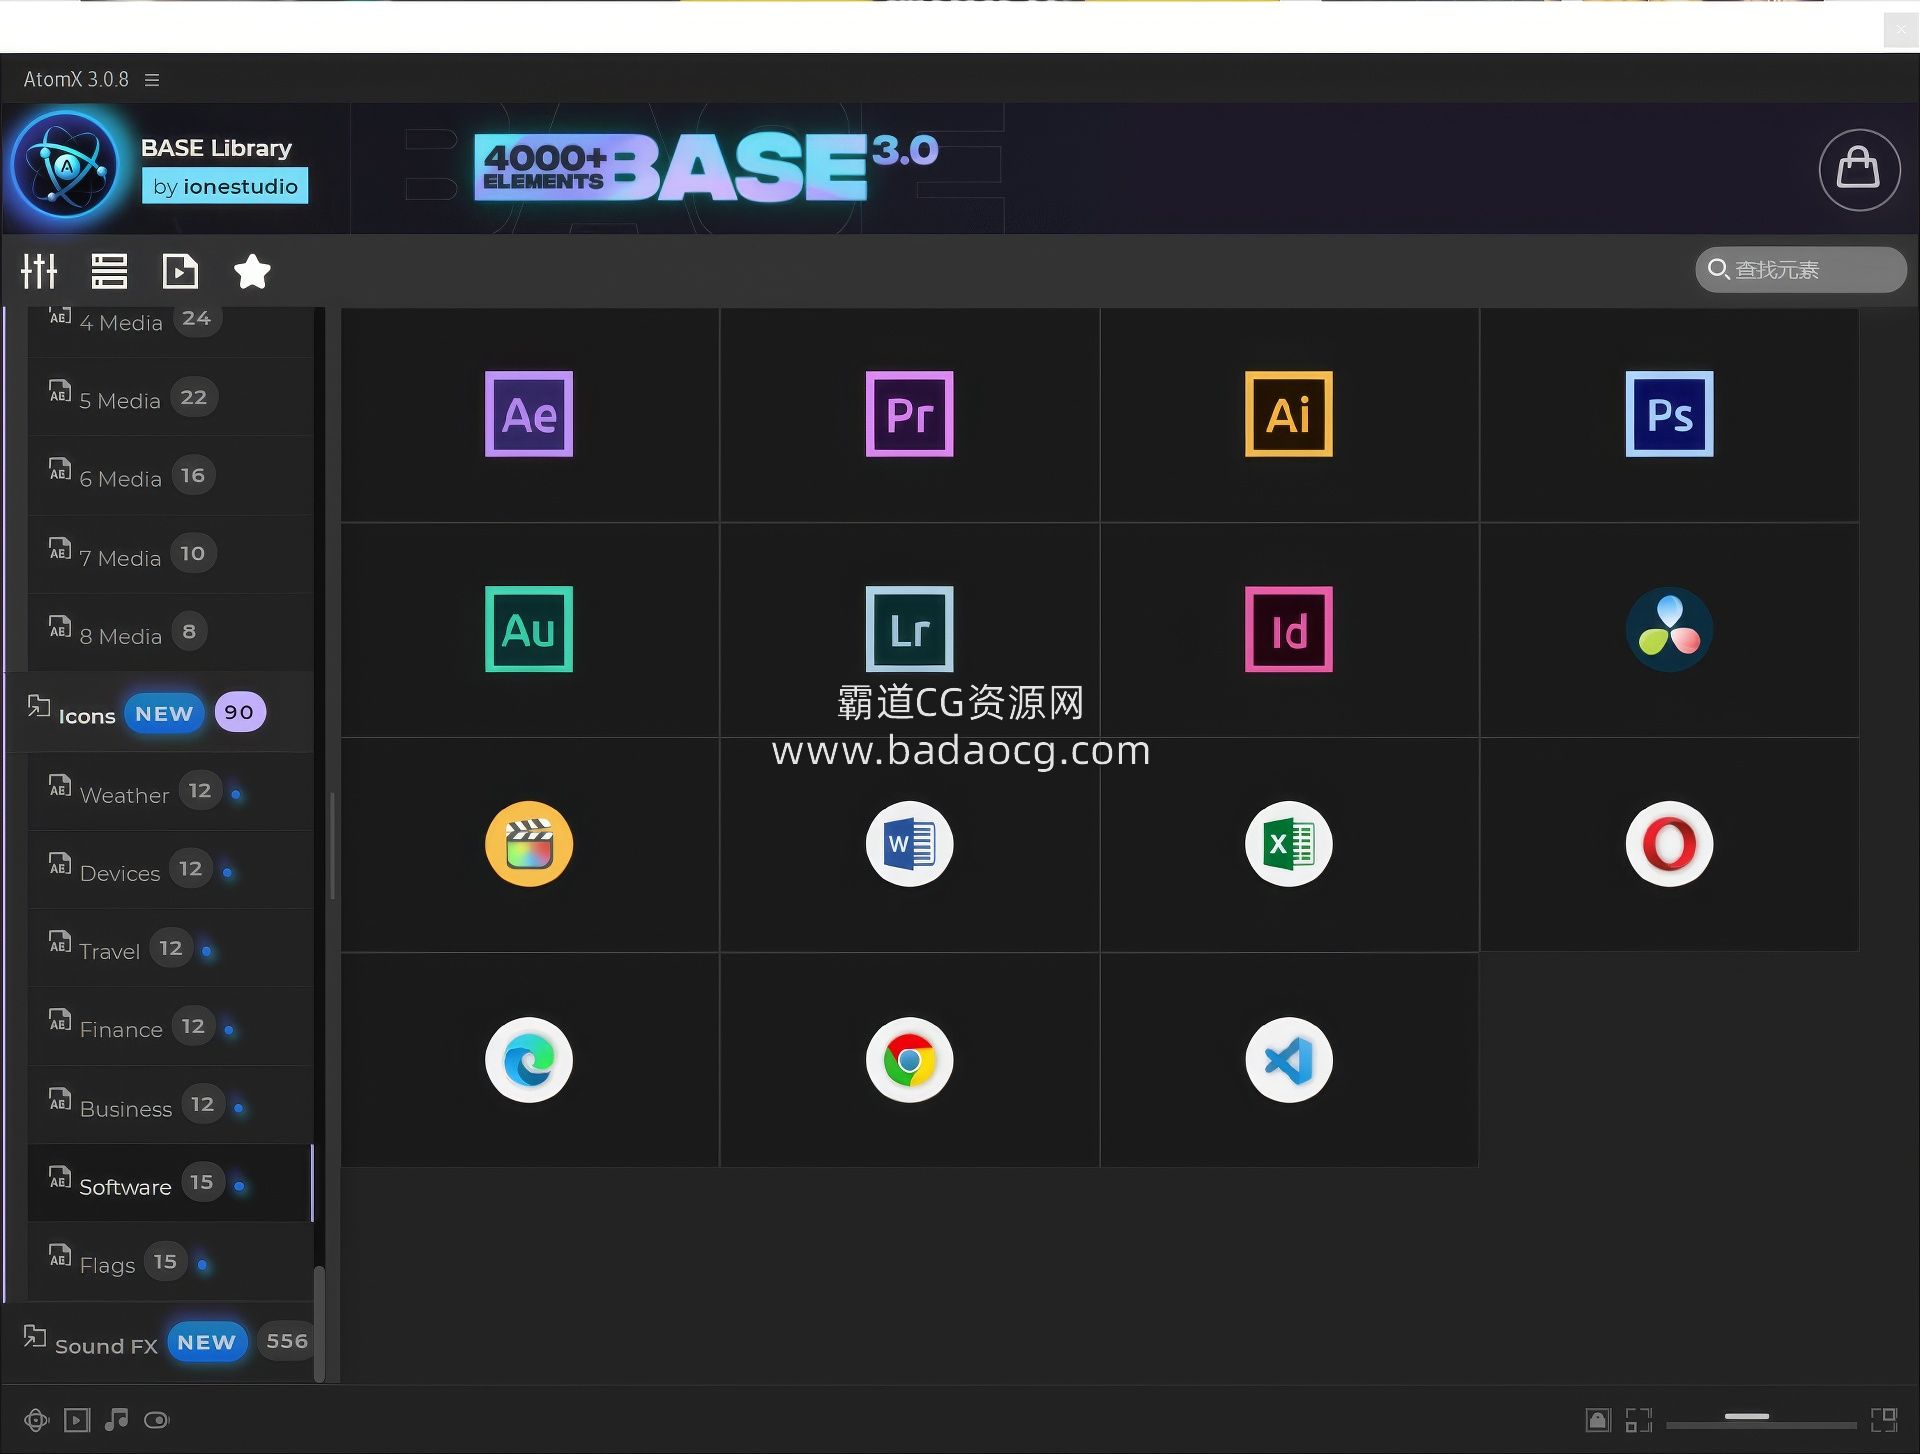Image resolution: width=1920 pixels, height=1454 pixels.
Task: Select the Lightroom icon thumbnail
Action: point(909,629)
